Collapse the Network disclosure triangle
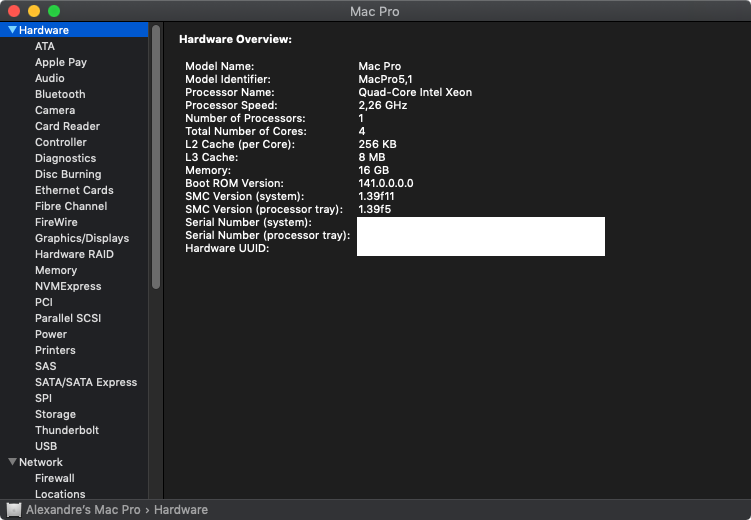 tap(12, 462)
